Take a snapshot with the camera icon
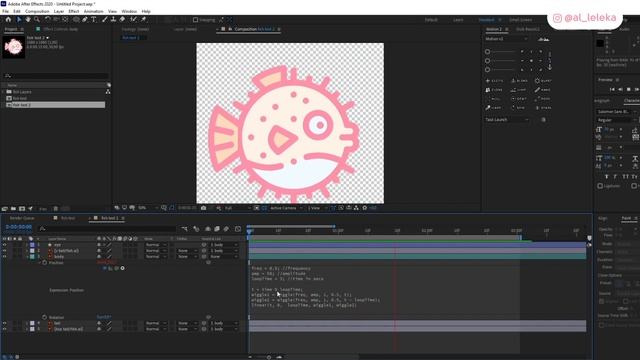The width and height of the screenshot is (640, 360). (203, 208)
